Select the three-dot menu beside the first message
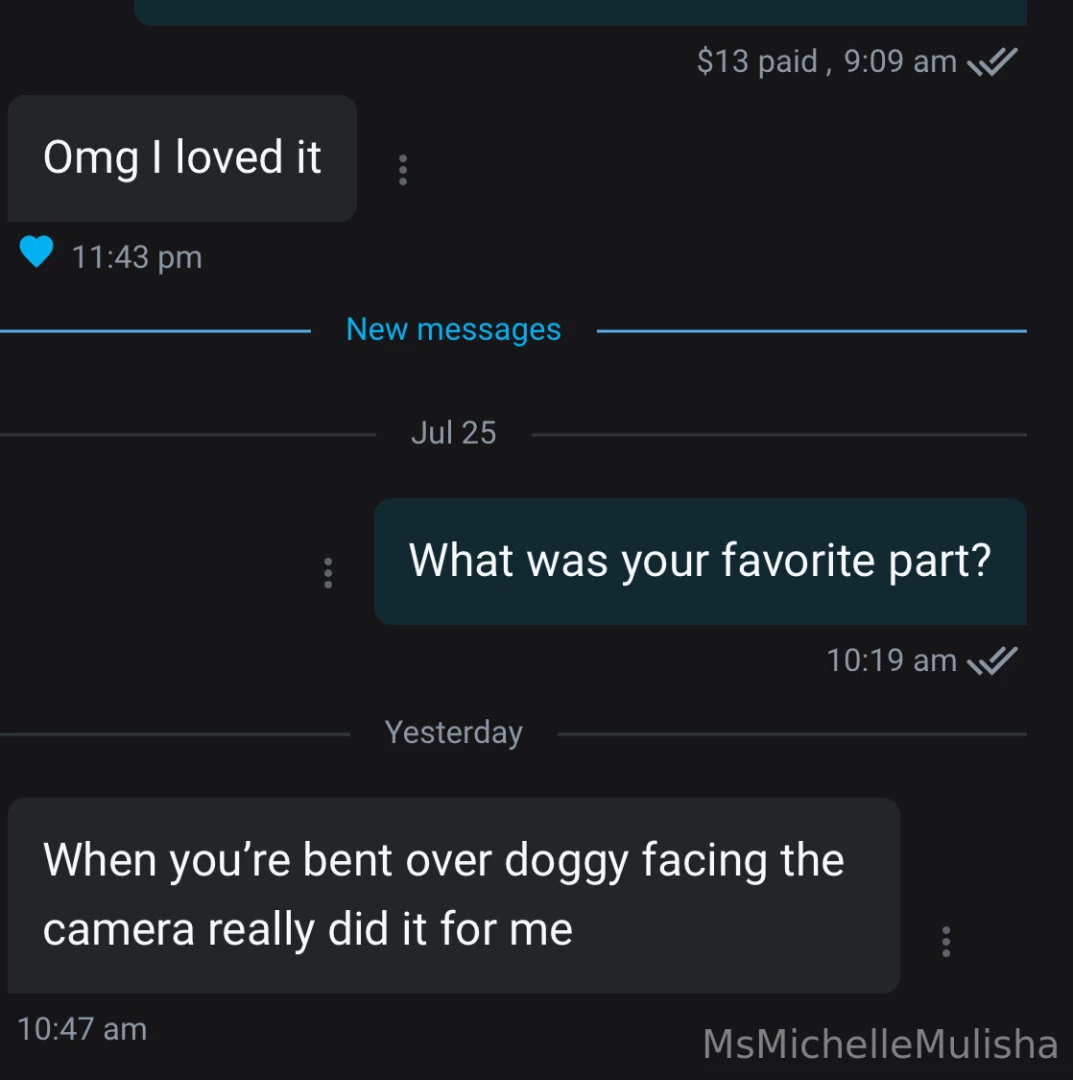Viewport: 1073px width, 1080px height. click(x=402, y=170)
